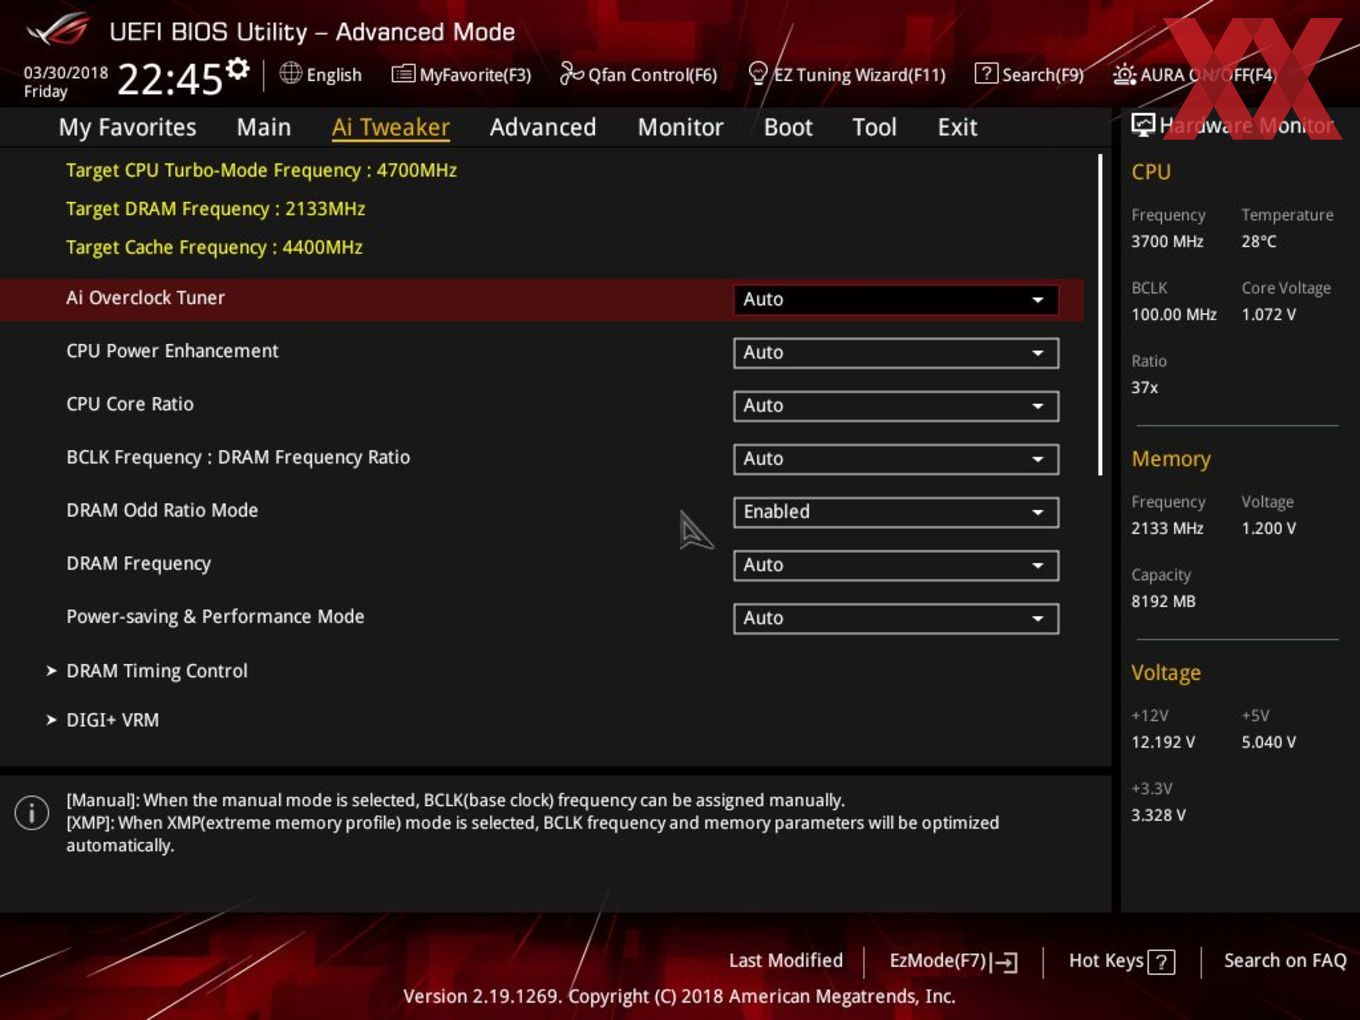1360x1020 pixels.
Task: Switch to Advanced tab
Action: point(543,127)
